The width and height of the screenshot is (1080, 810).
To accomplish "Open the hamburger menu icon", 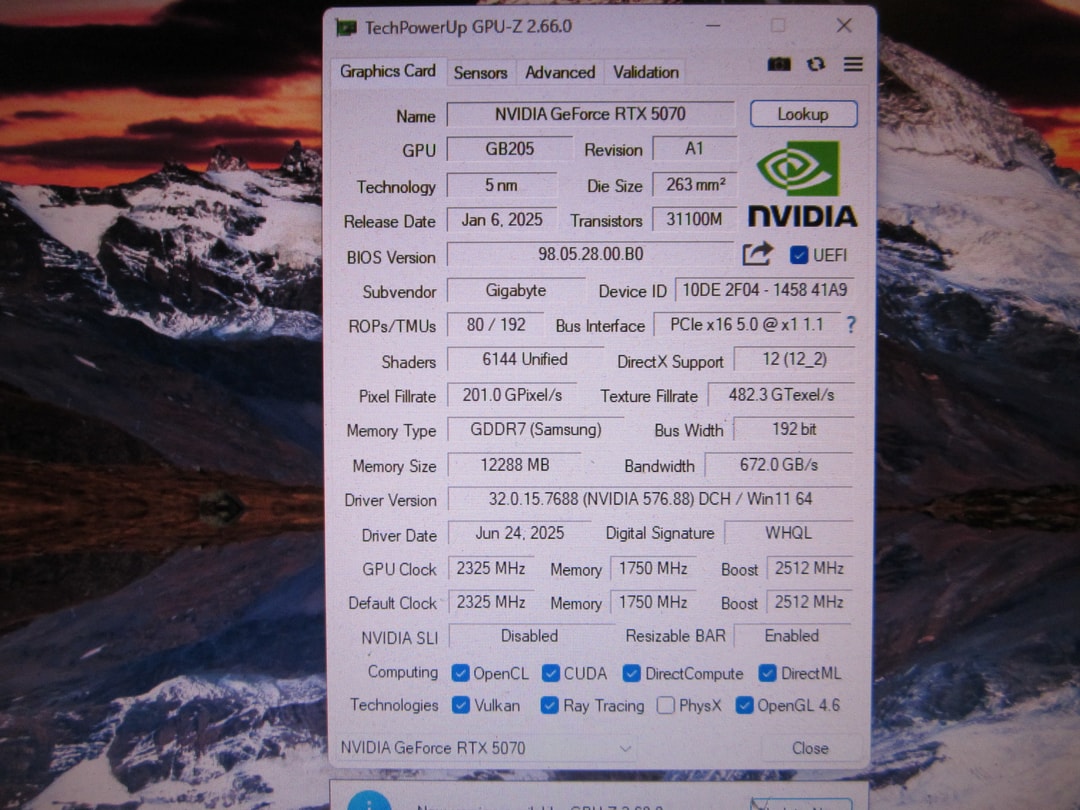I will [853, 64].
